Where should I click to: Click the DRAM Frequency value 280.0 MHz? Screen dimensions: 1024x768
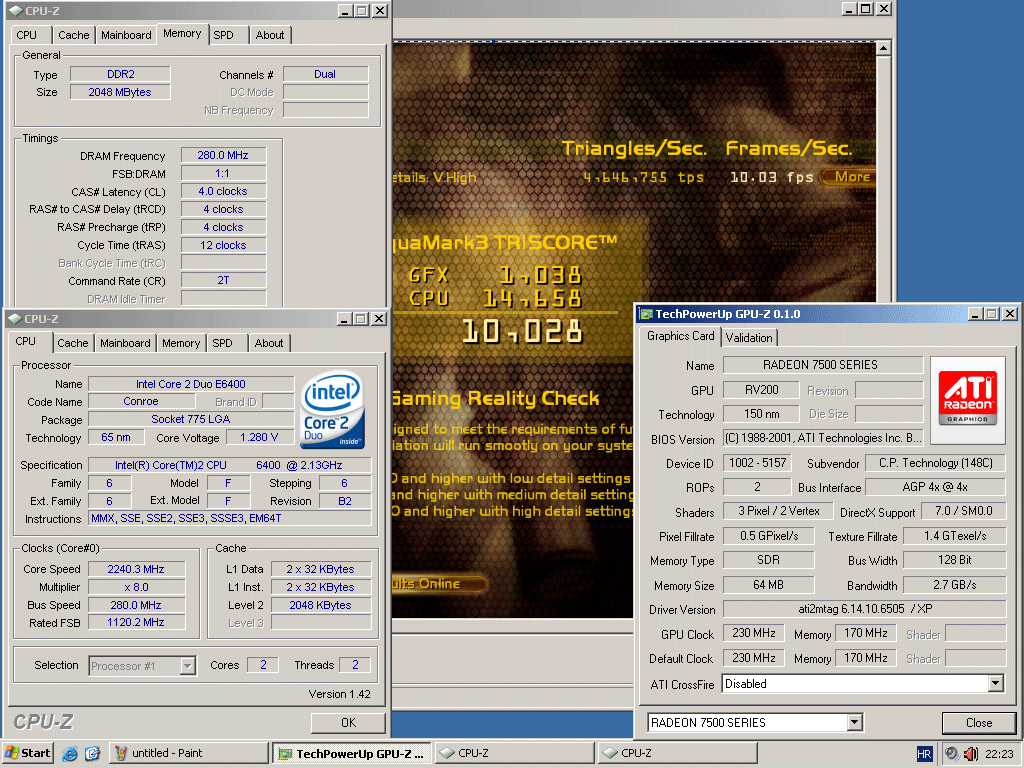pos(223,155)
